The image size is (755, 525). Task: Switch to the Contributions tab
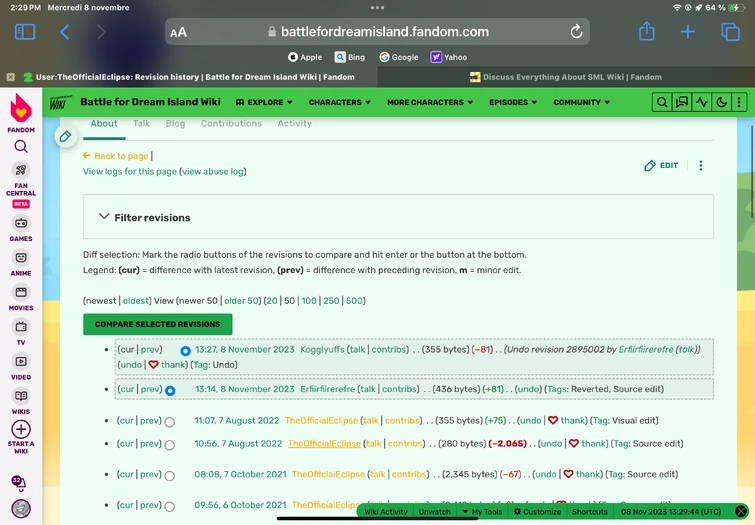point(231,124)
